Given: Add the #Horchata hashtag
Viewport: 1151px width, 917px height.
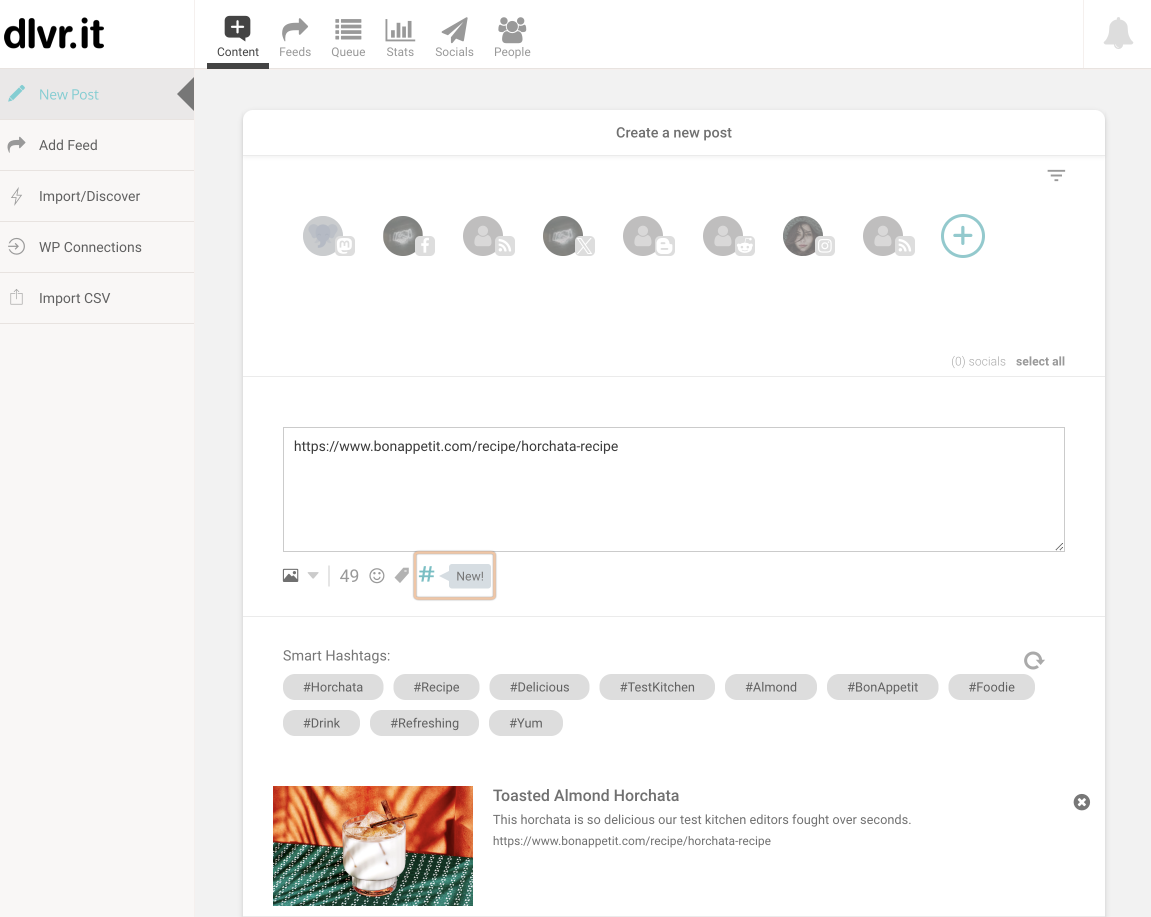Looking at the screenshot, I should (333, 687).
